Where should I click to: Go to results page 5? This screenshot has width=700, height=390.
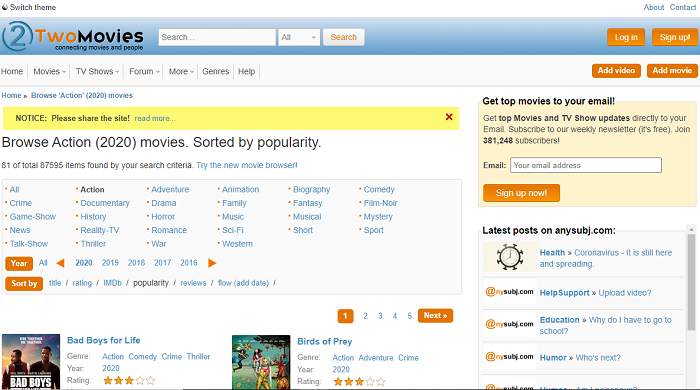coord(409,316)
